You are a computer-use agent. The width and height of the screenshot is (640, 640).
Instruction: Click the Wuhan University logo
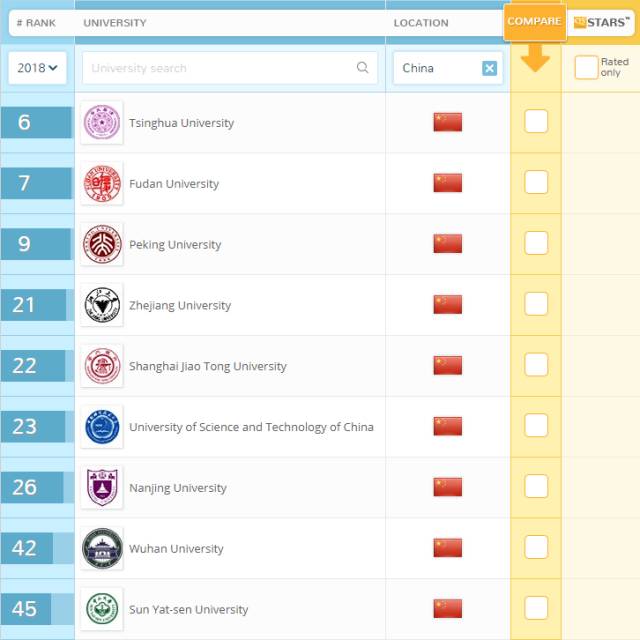click(102, 548)
